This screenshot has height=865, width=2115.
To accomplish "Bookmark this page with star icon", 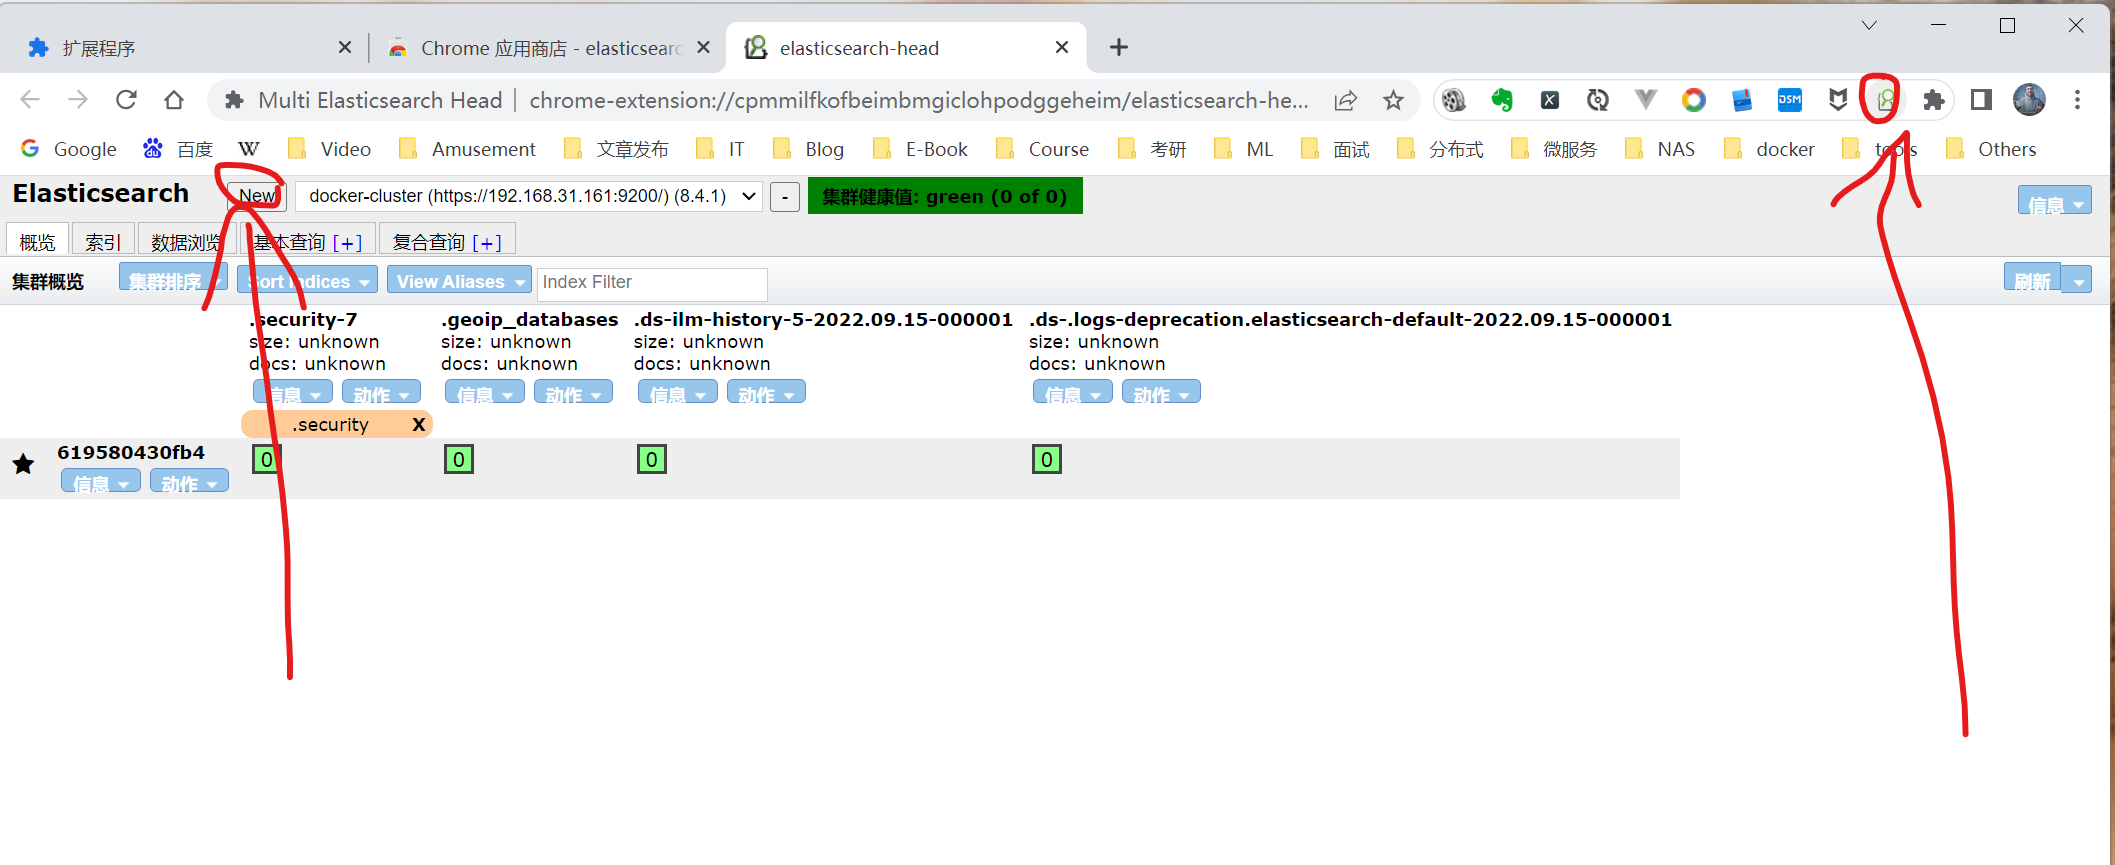I will click(1393, 100).
